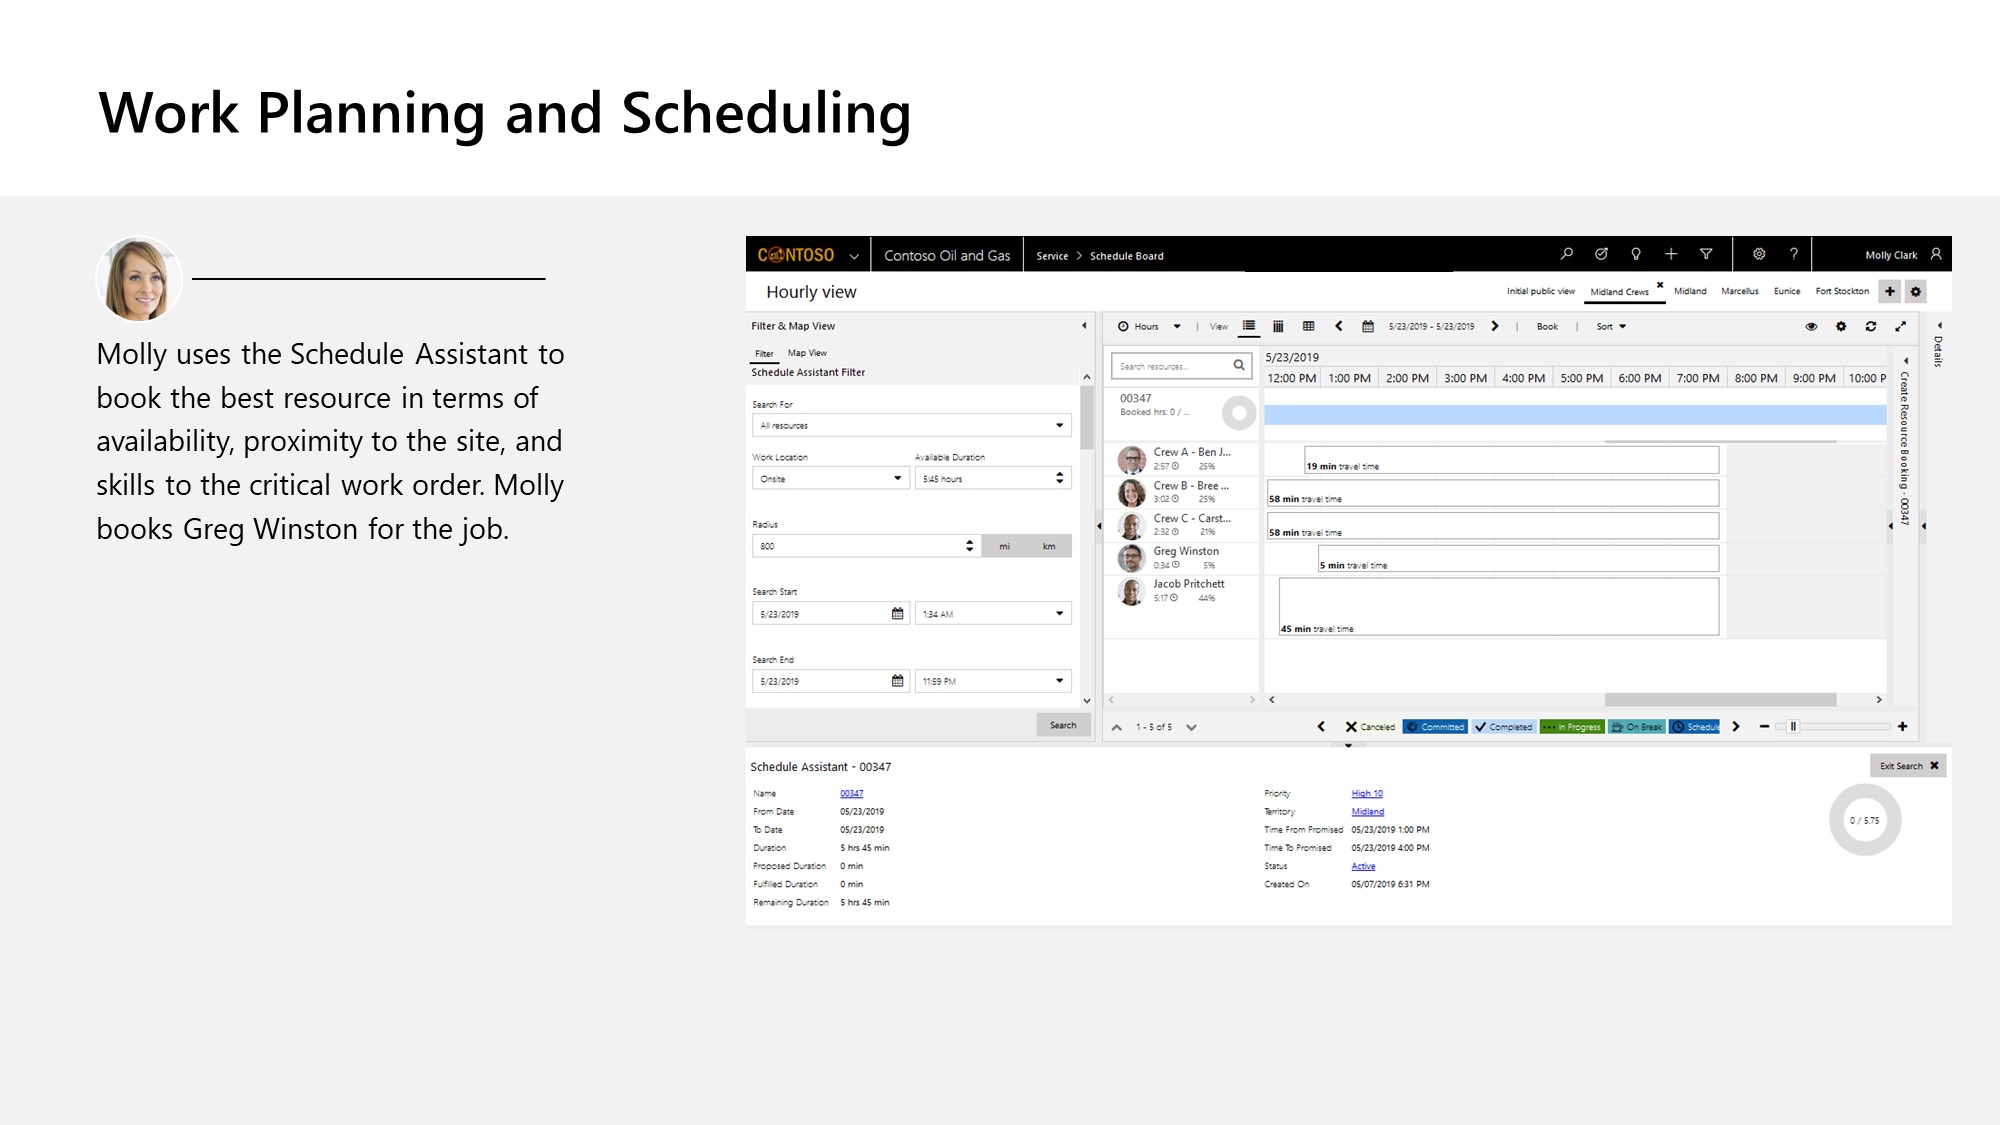2000x1125 pixels.
Task: Open the date picker calendar icon
Action: 1368,326
